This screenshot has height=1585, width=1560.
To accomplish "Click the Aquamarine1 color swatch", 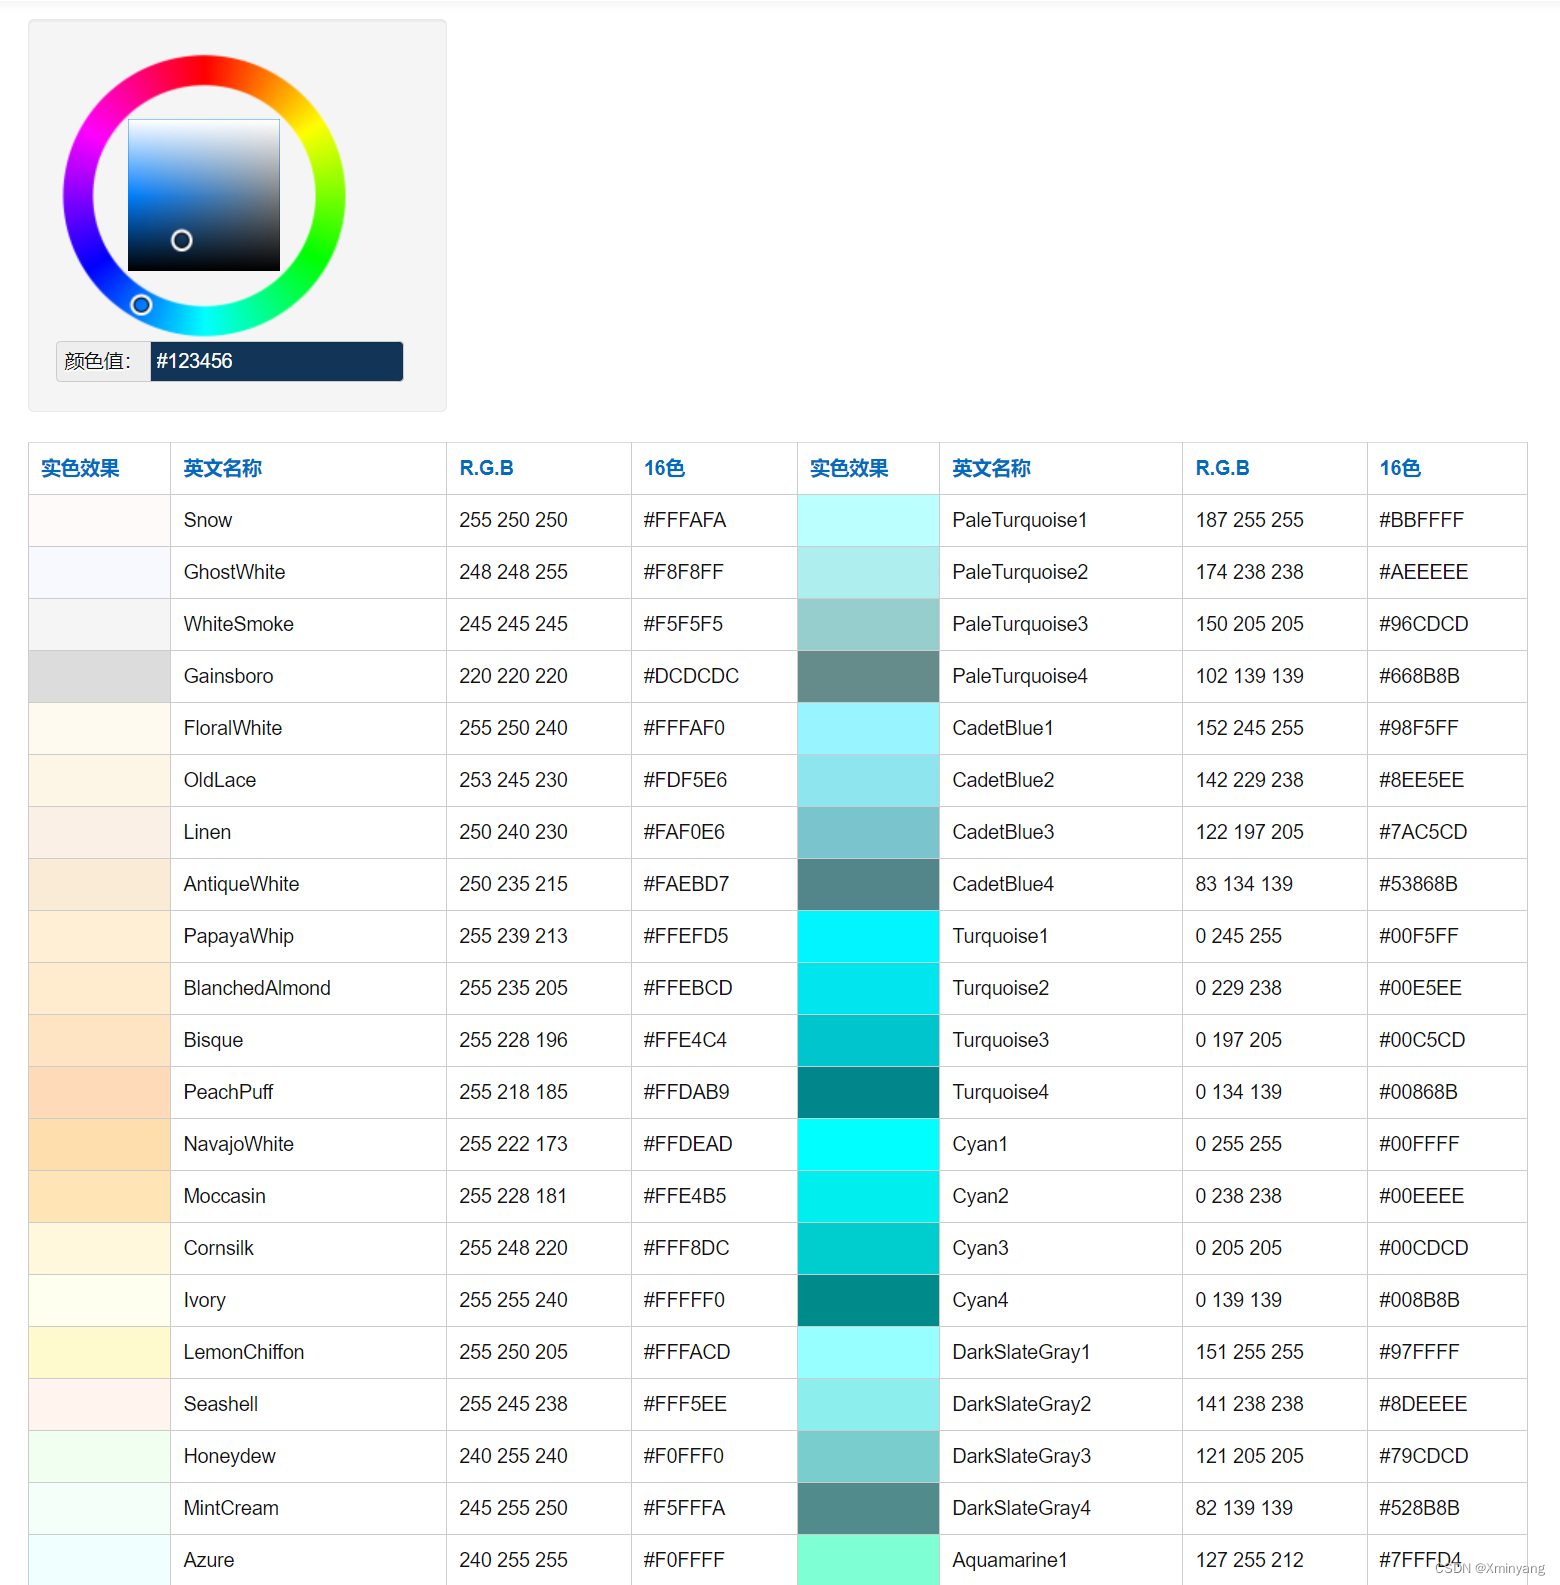I will point(868,1560).
